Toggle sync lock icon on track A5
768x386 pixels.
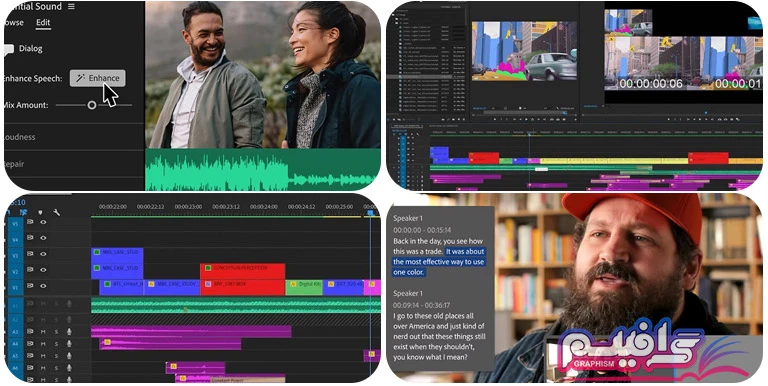point(30,356)
